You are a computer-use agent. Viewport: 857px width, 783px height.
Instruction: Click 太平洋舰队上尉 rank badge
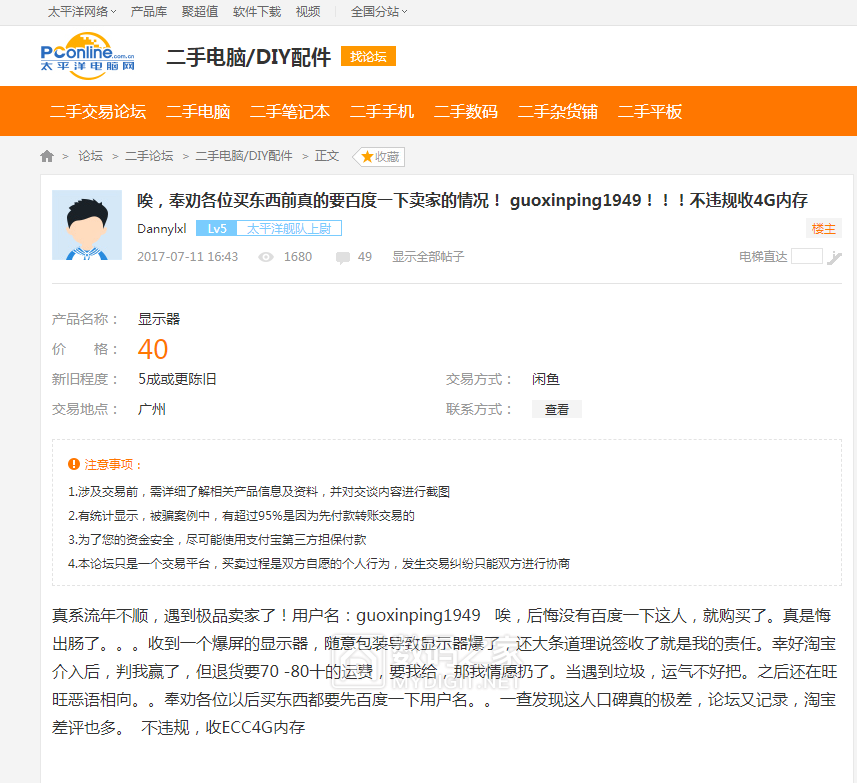point(289,228)
